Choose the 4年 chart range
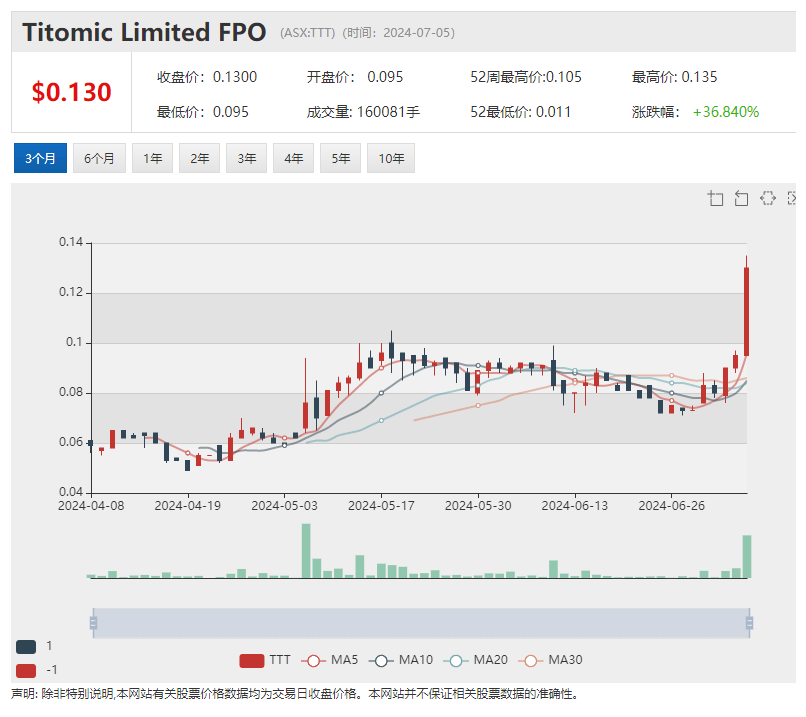 [x=294, y=158]
